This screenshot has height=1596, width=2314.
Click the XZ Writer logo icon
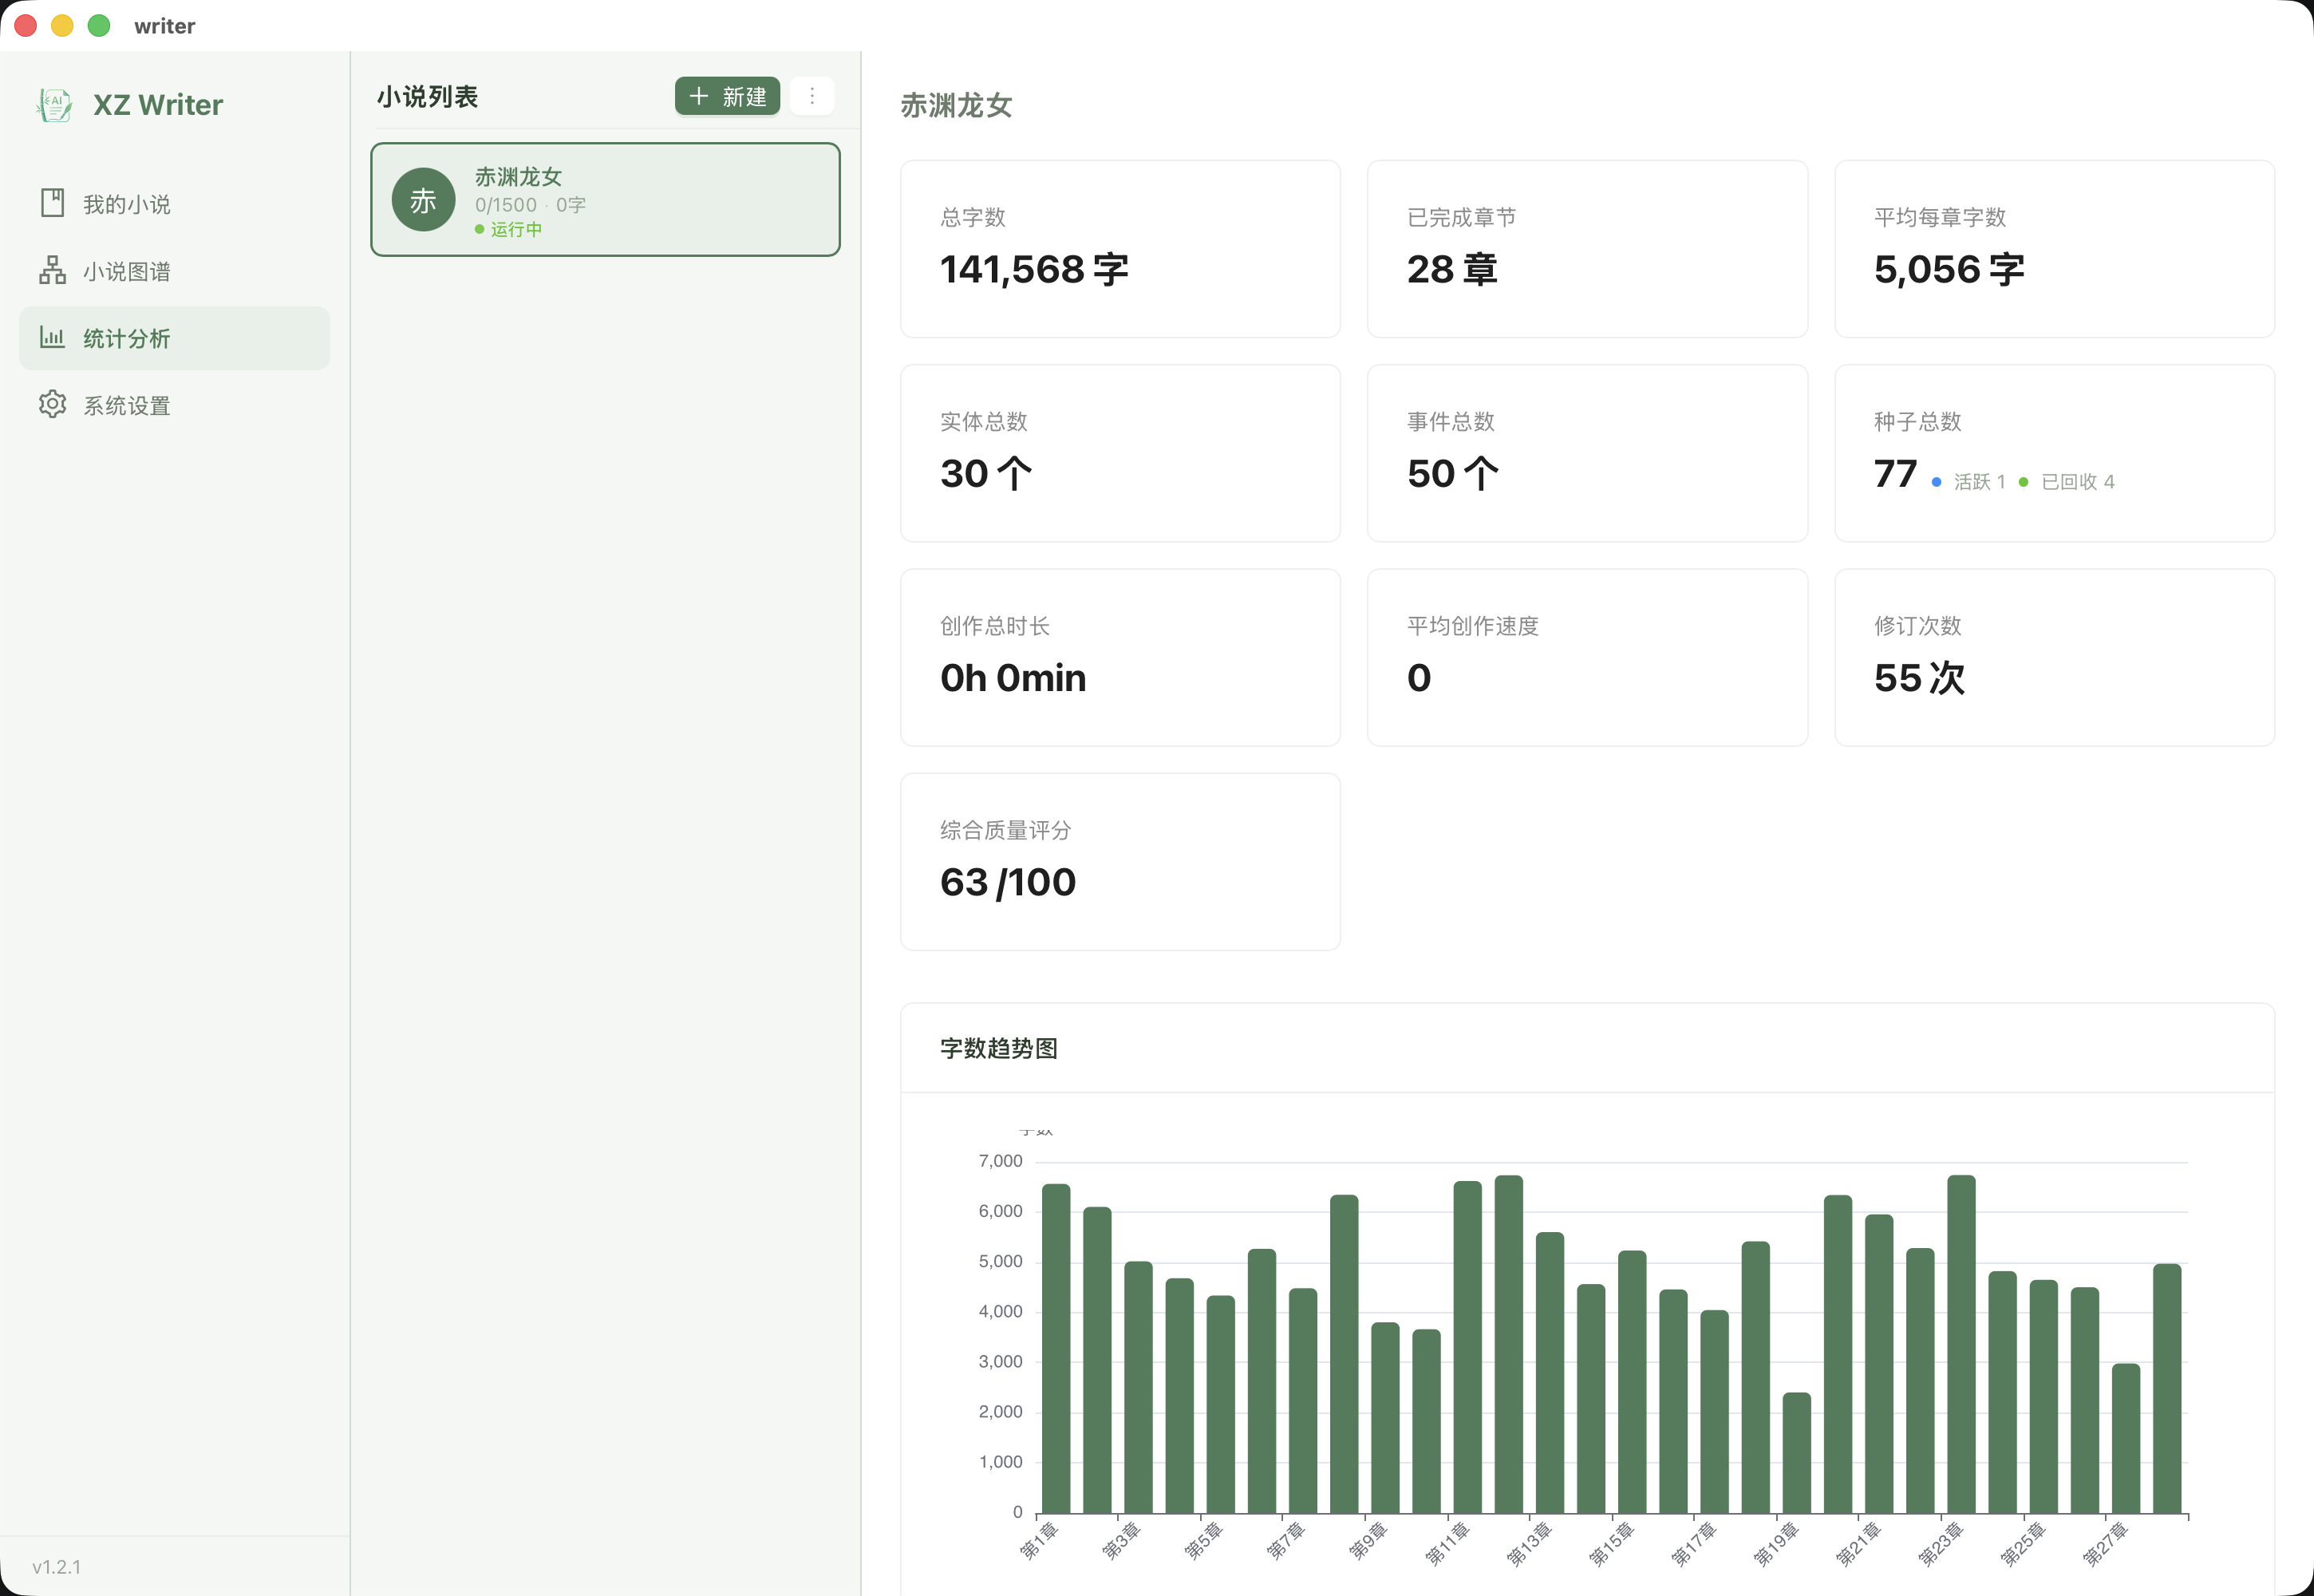[x=54, y=105]
